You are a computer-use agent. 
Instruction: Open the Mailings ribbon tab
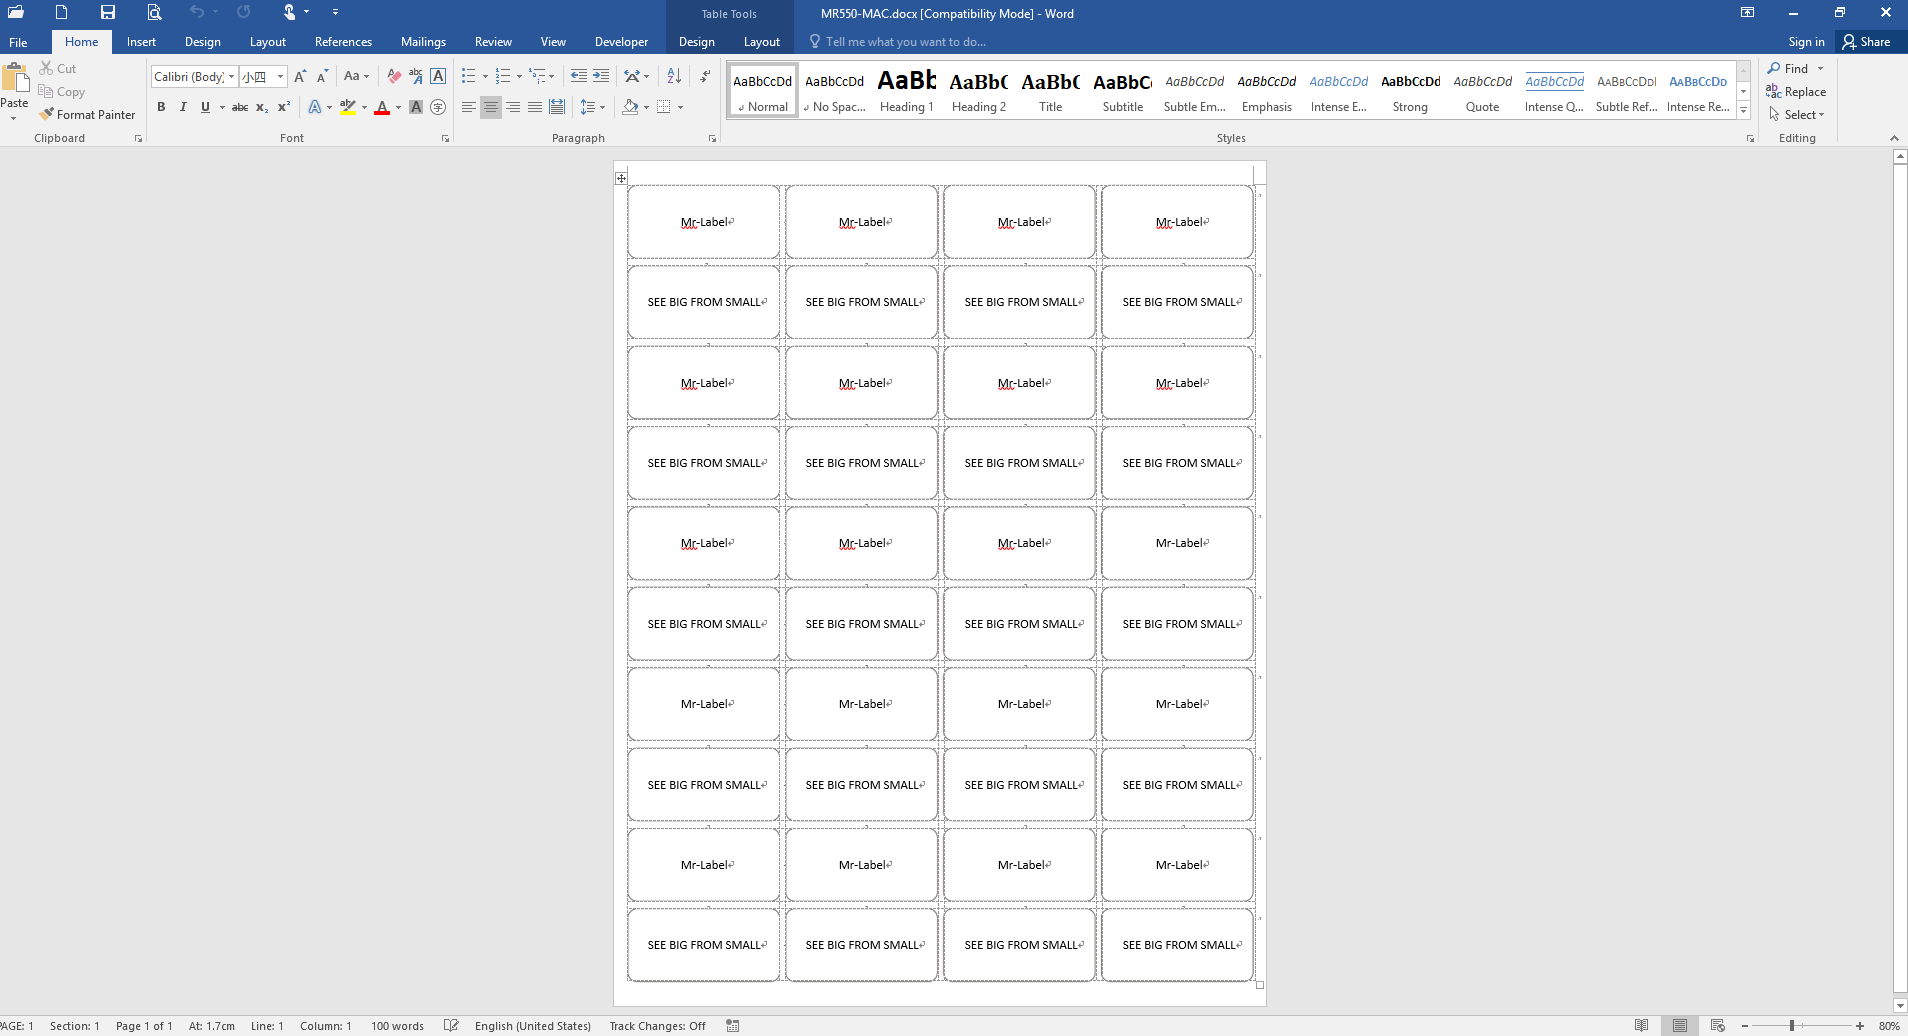coord(423,42)
